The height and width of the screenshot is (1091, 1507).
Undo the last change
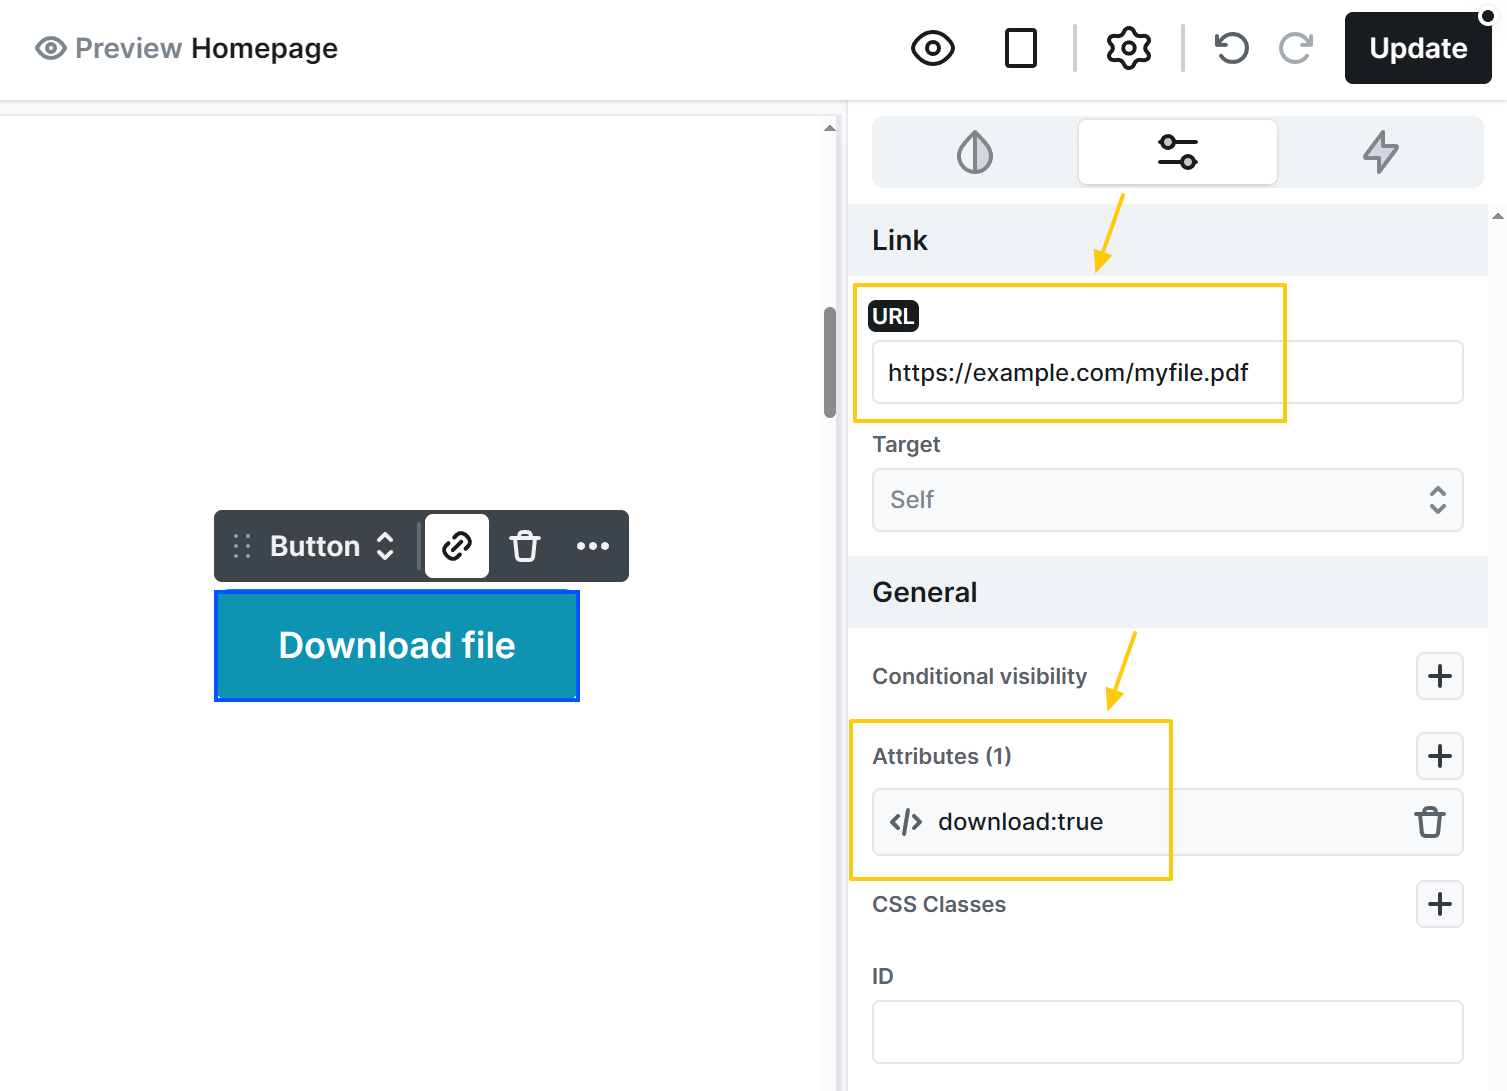coord(1231,48)
